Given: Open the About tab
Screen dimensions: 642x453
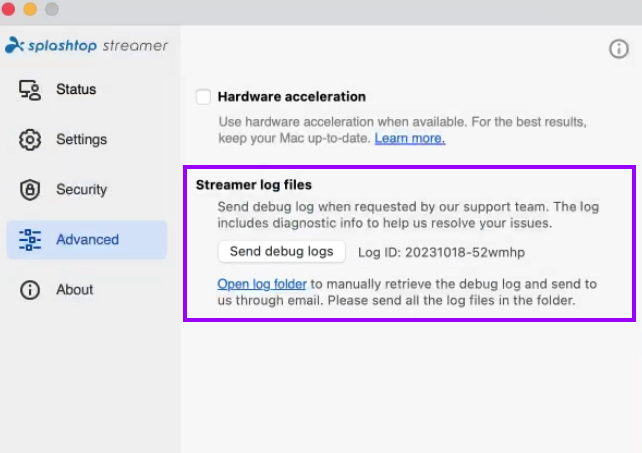Looking at the screenshot, I should 75,290.
